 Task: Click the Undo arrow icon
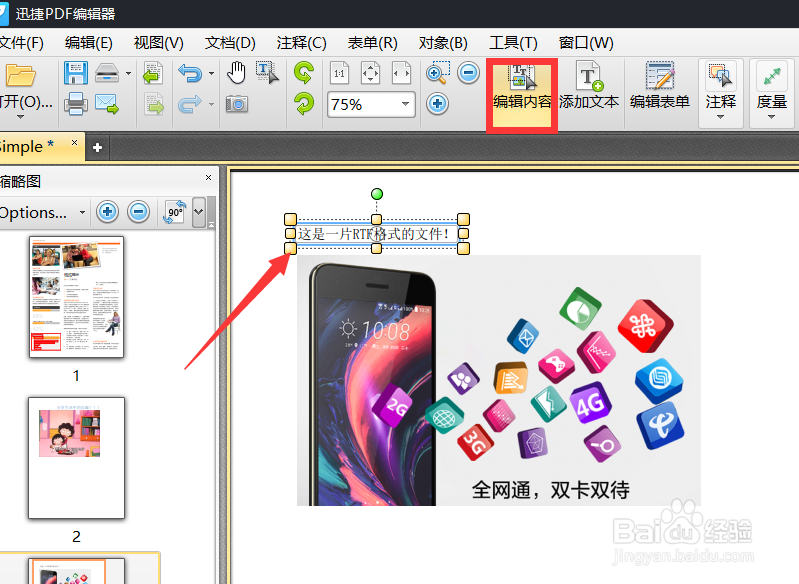tap(190, 73)
